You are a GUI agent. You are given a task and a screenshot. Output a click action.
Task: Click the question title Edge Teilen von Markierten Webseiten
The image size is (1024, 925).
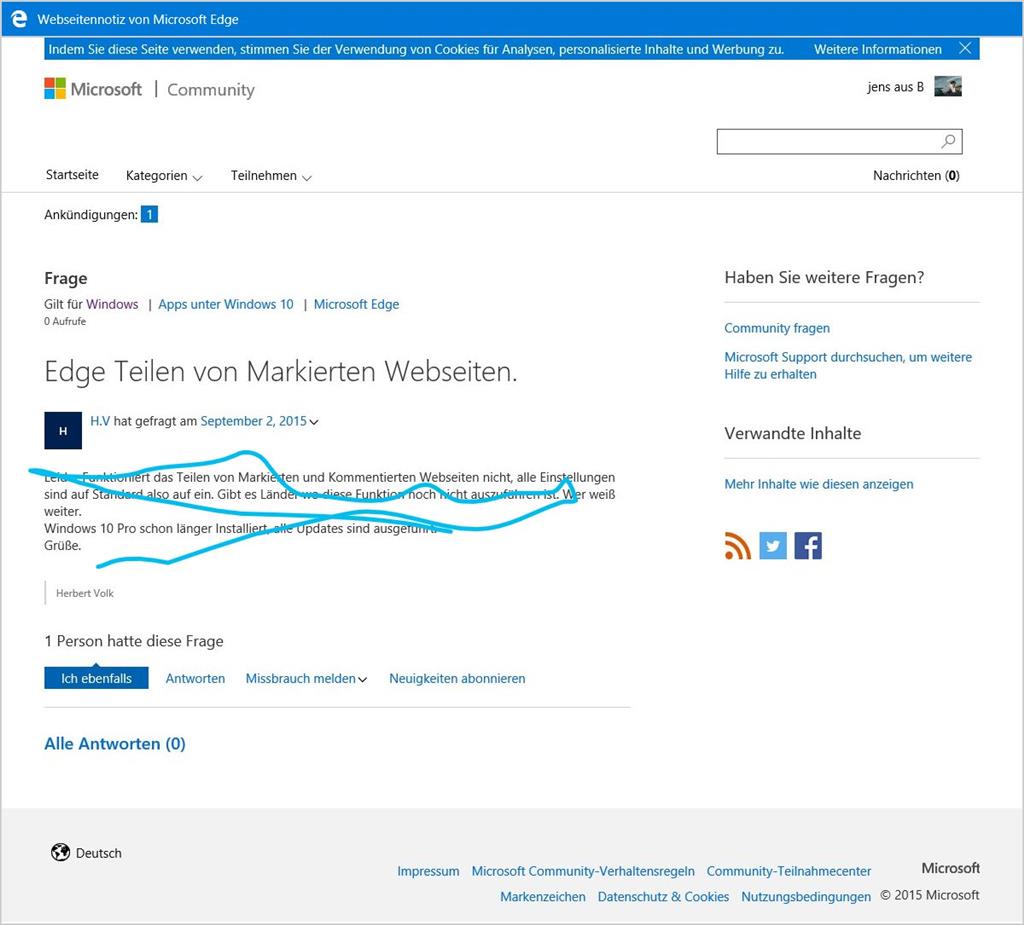pos(281,371)
